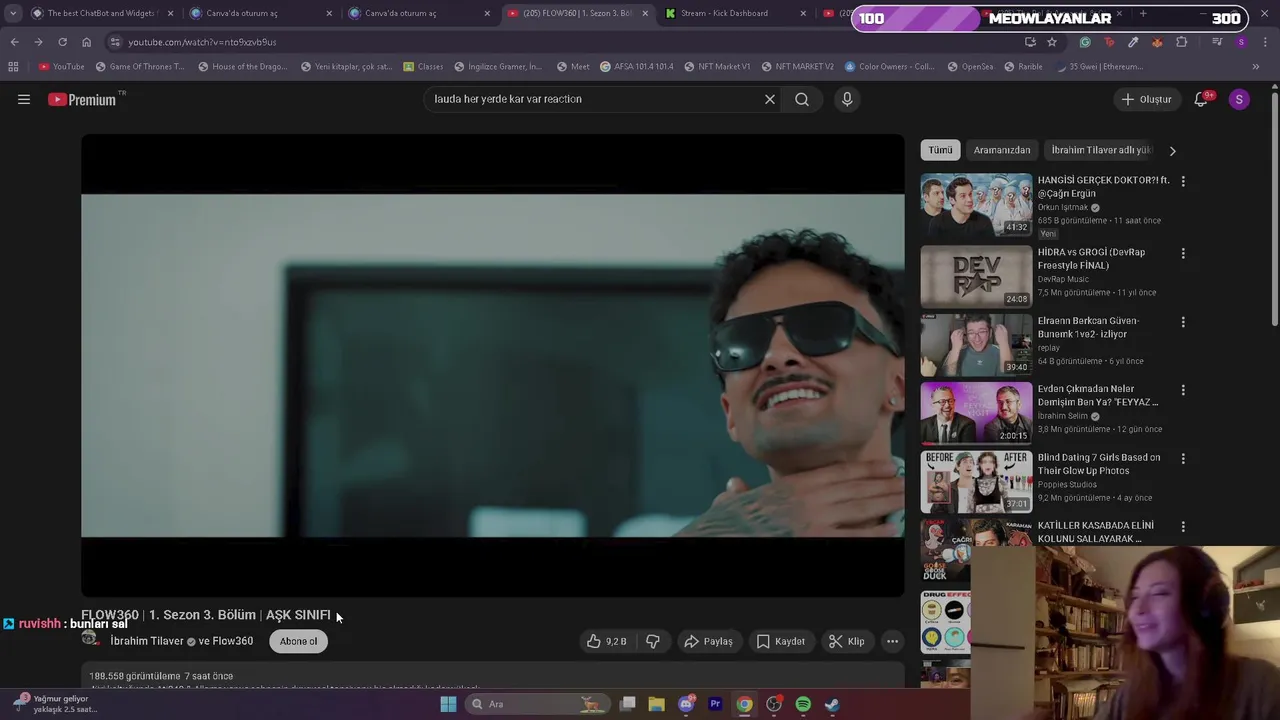
Task: Open options menu for Blind Dating video
Action: [1183, 459]
